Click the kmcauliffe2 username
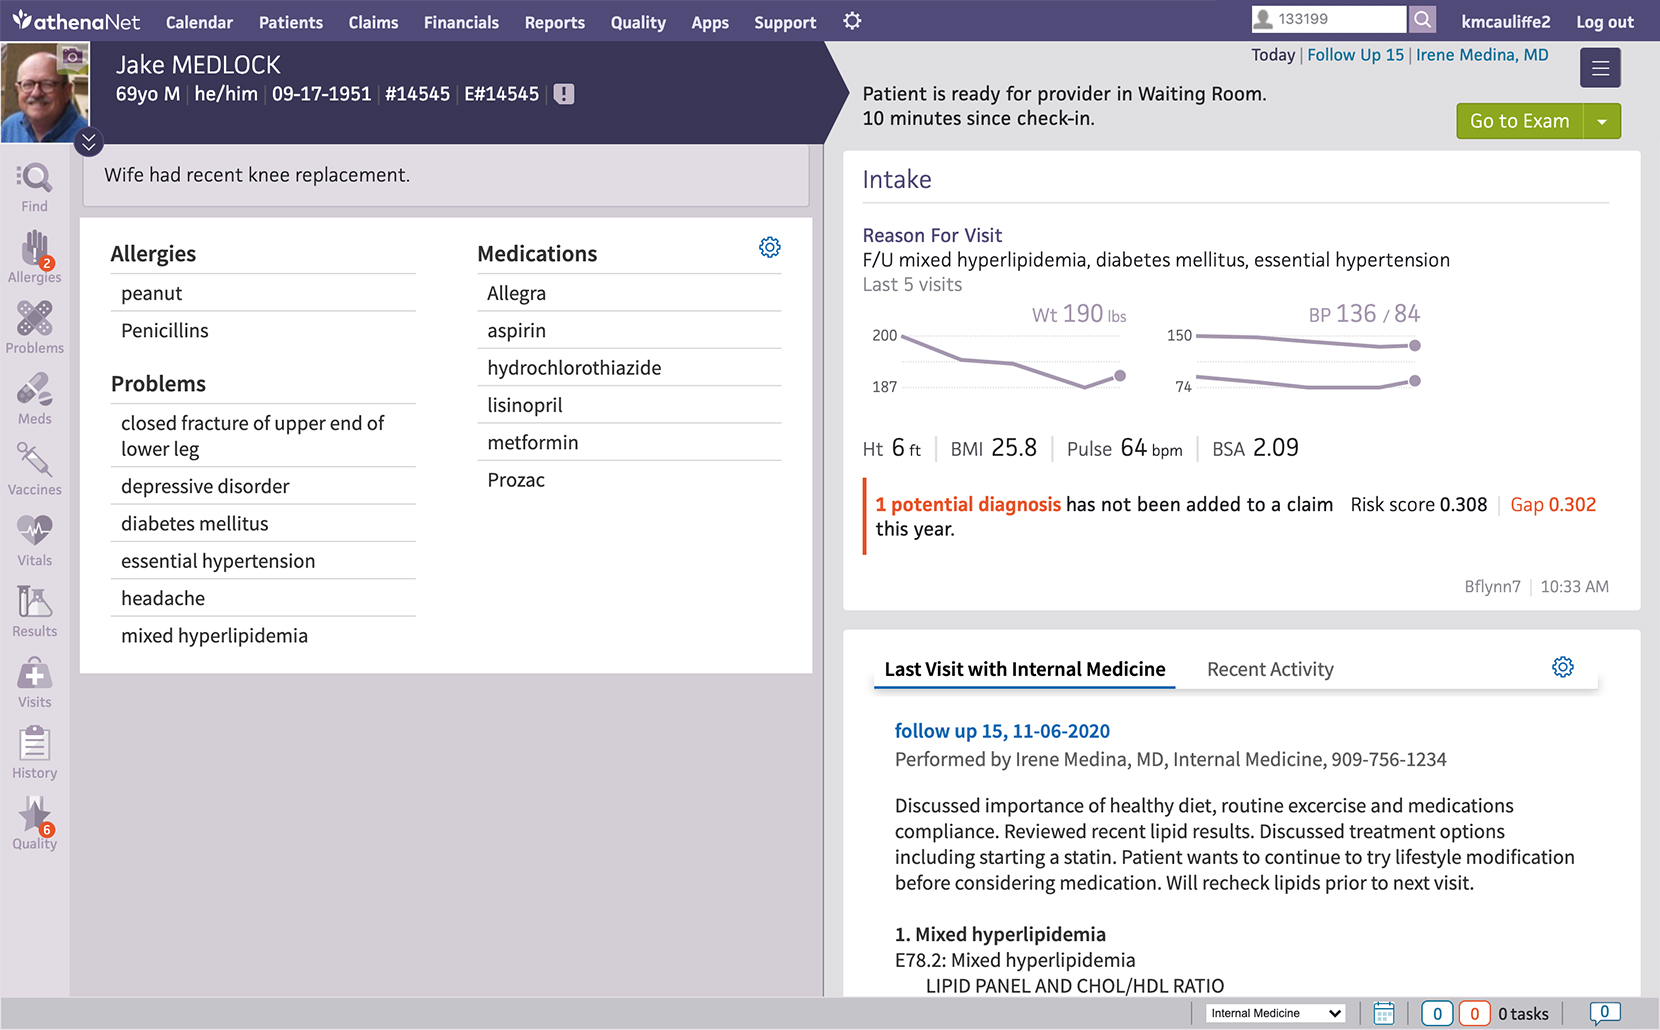The image size is (1660, 1030). pos(1506,22)
